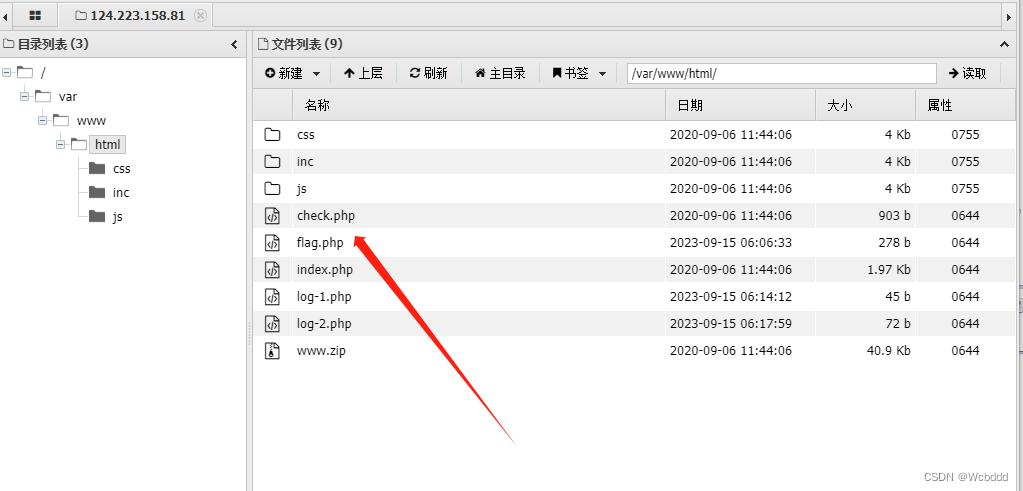This screenshot has width=1023, height=491.
Task: Click the date 2023-09-15 06:17:59
Action: [x=731, y=324]
